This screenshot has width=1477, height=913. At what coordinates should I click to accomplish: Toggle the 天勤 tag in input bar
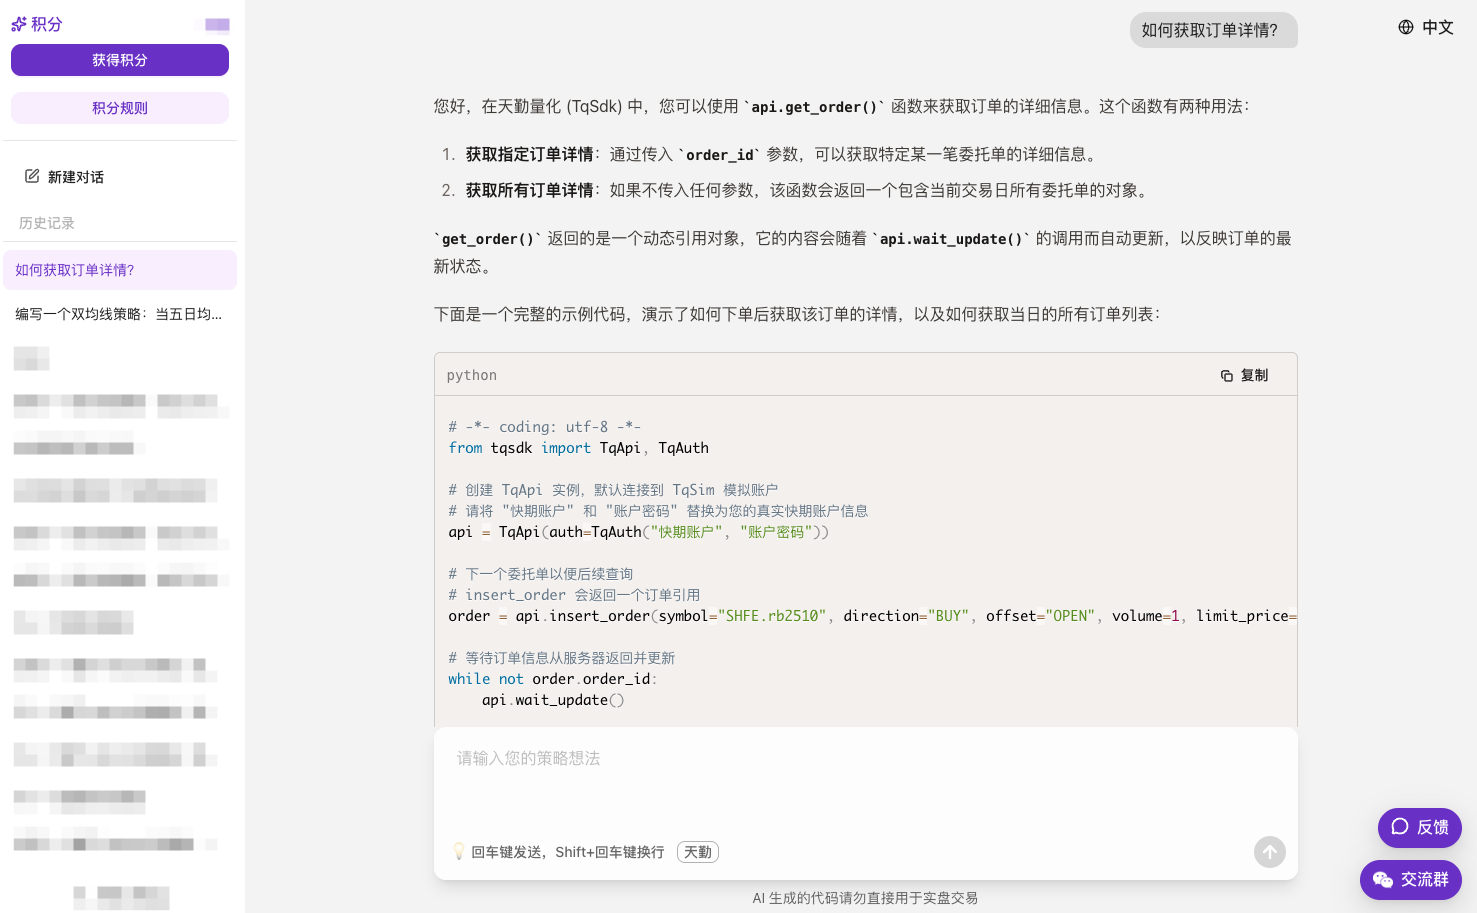point(698,852)
